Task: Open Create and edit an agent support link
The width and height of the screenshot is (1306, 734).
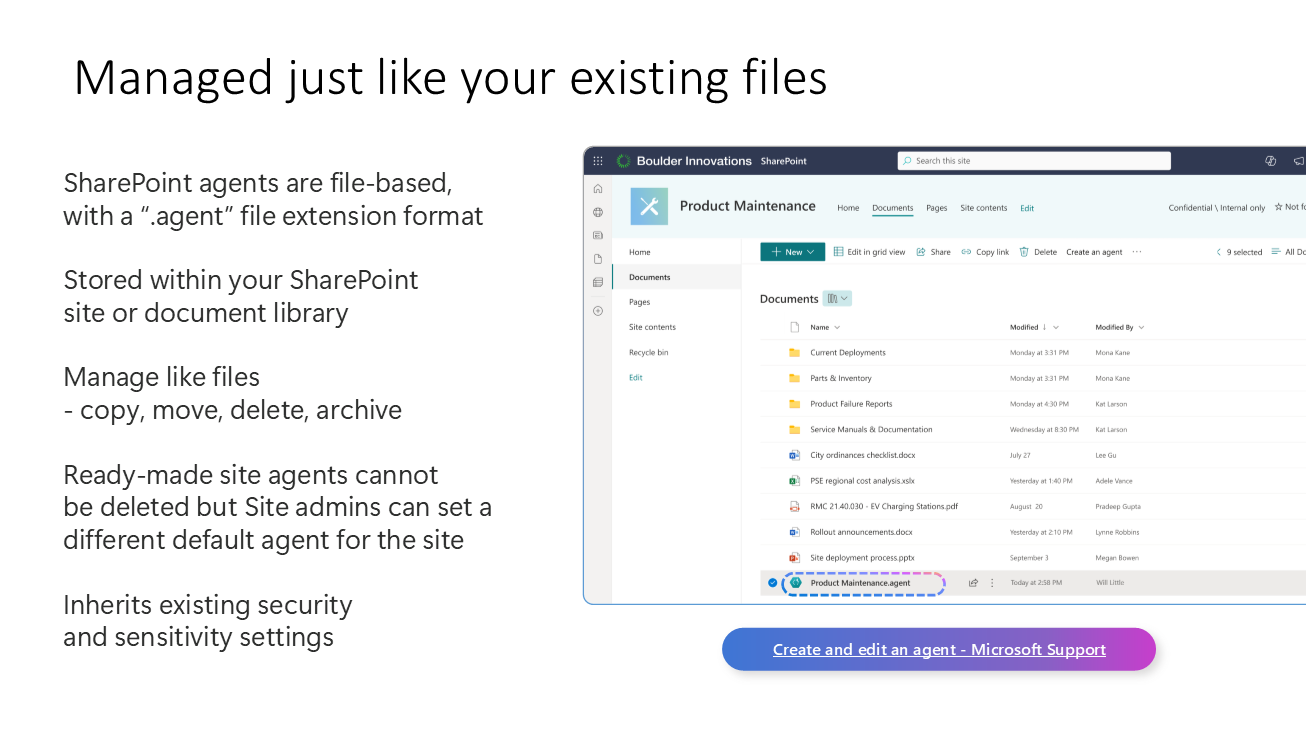Action: click(x=939, y=649)
